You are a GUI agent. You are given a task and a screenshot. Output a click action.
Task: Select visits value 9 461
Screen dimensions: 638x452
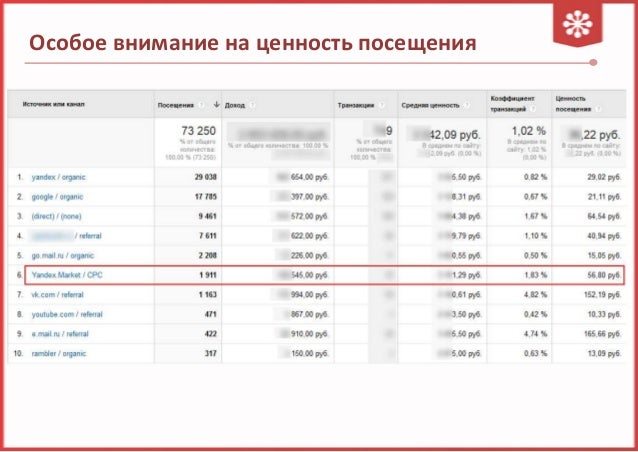[208, 216]
